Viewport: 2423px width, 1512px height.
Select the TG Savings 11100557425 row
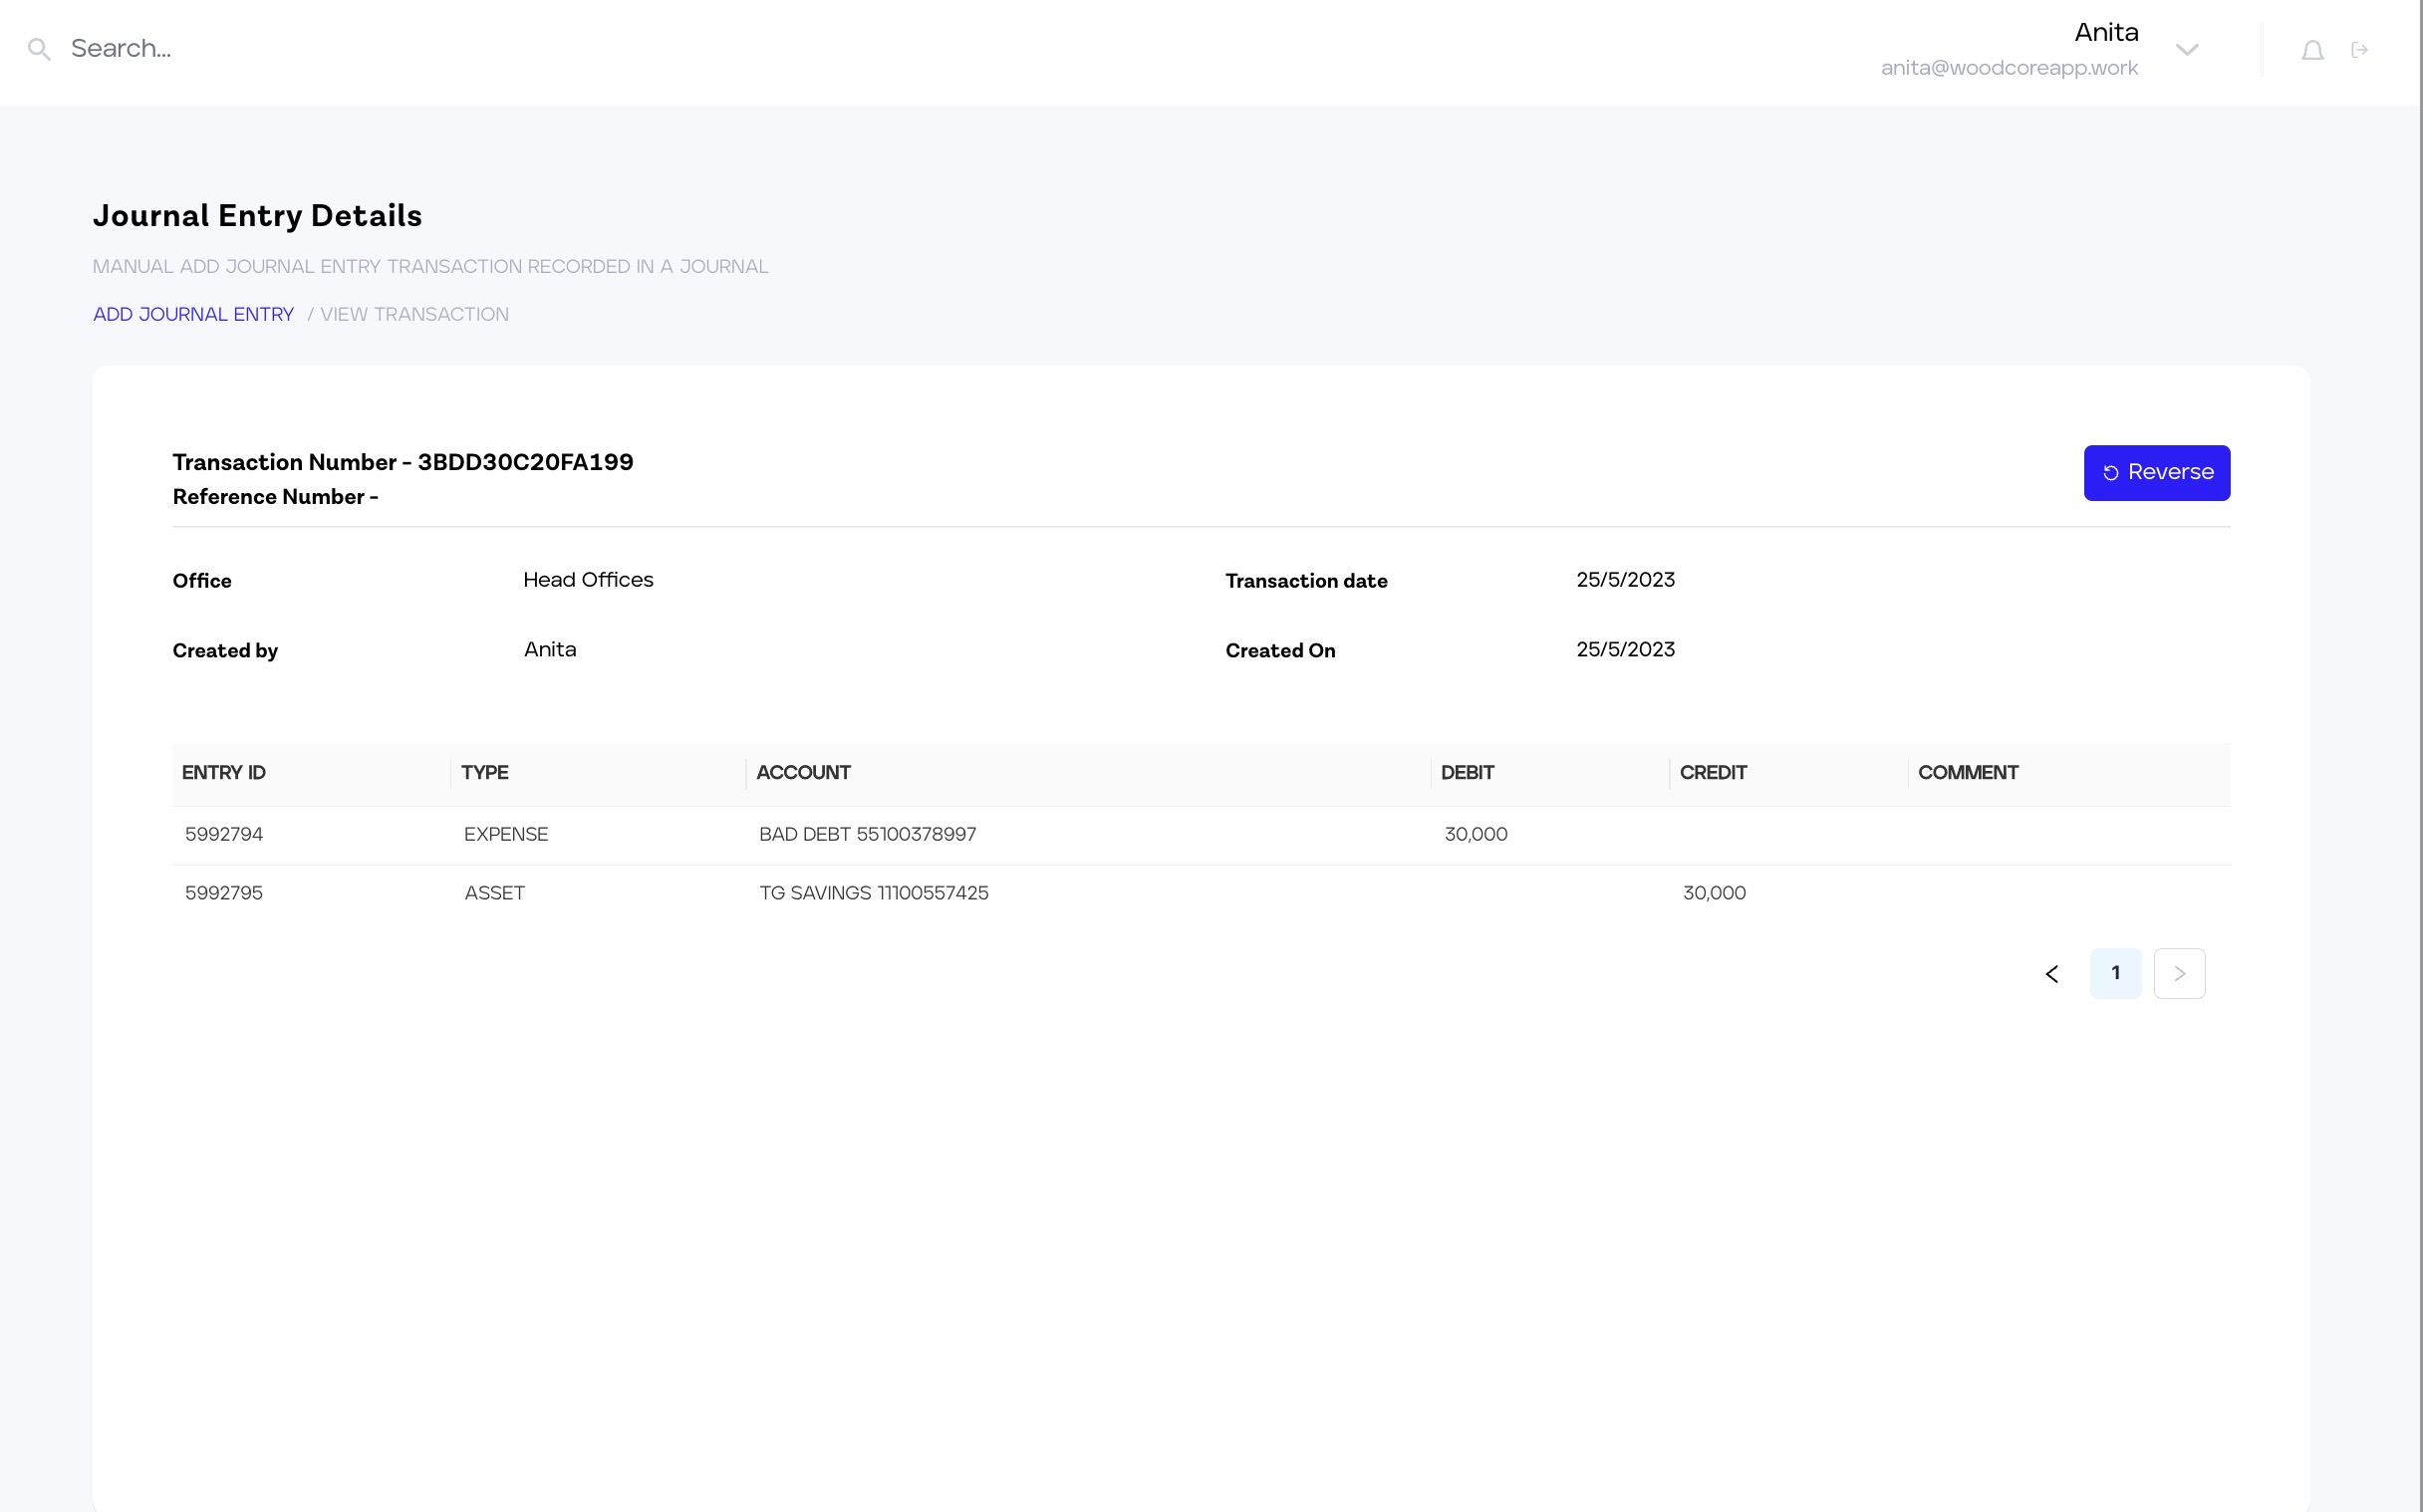point(873,894)
